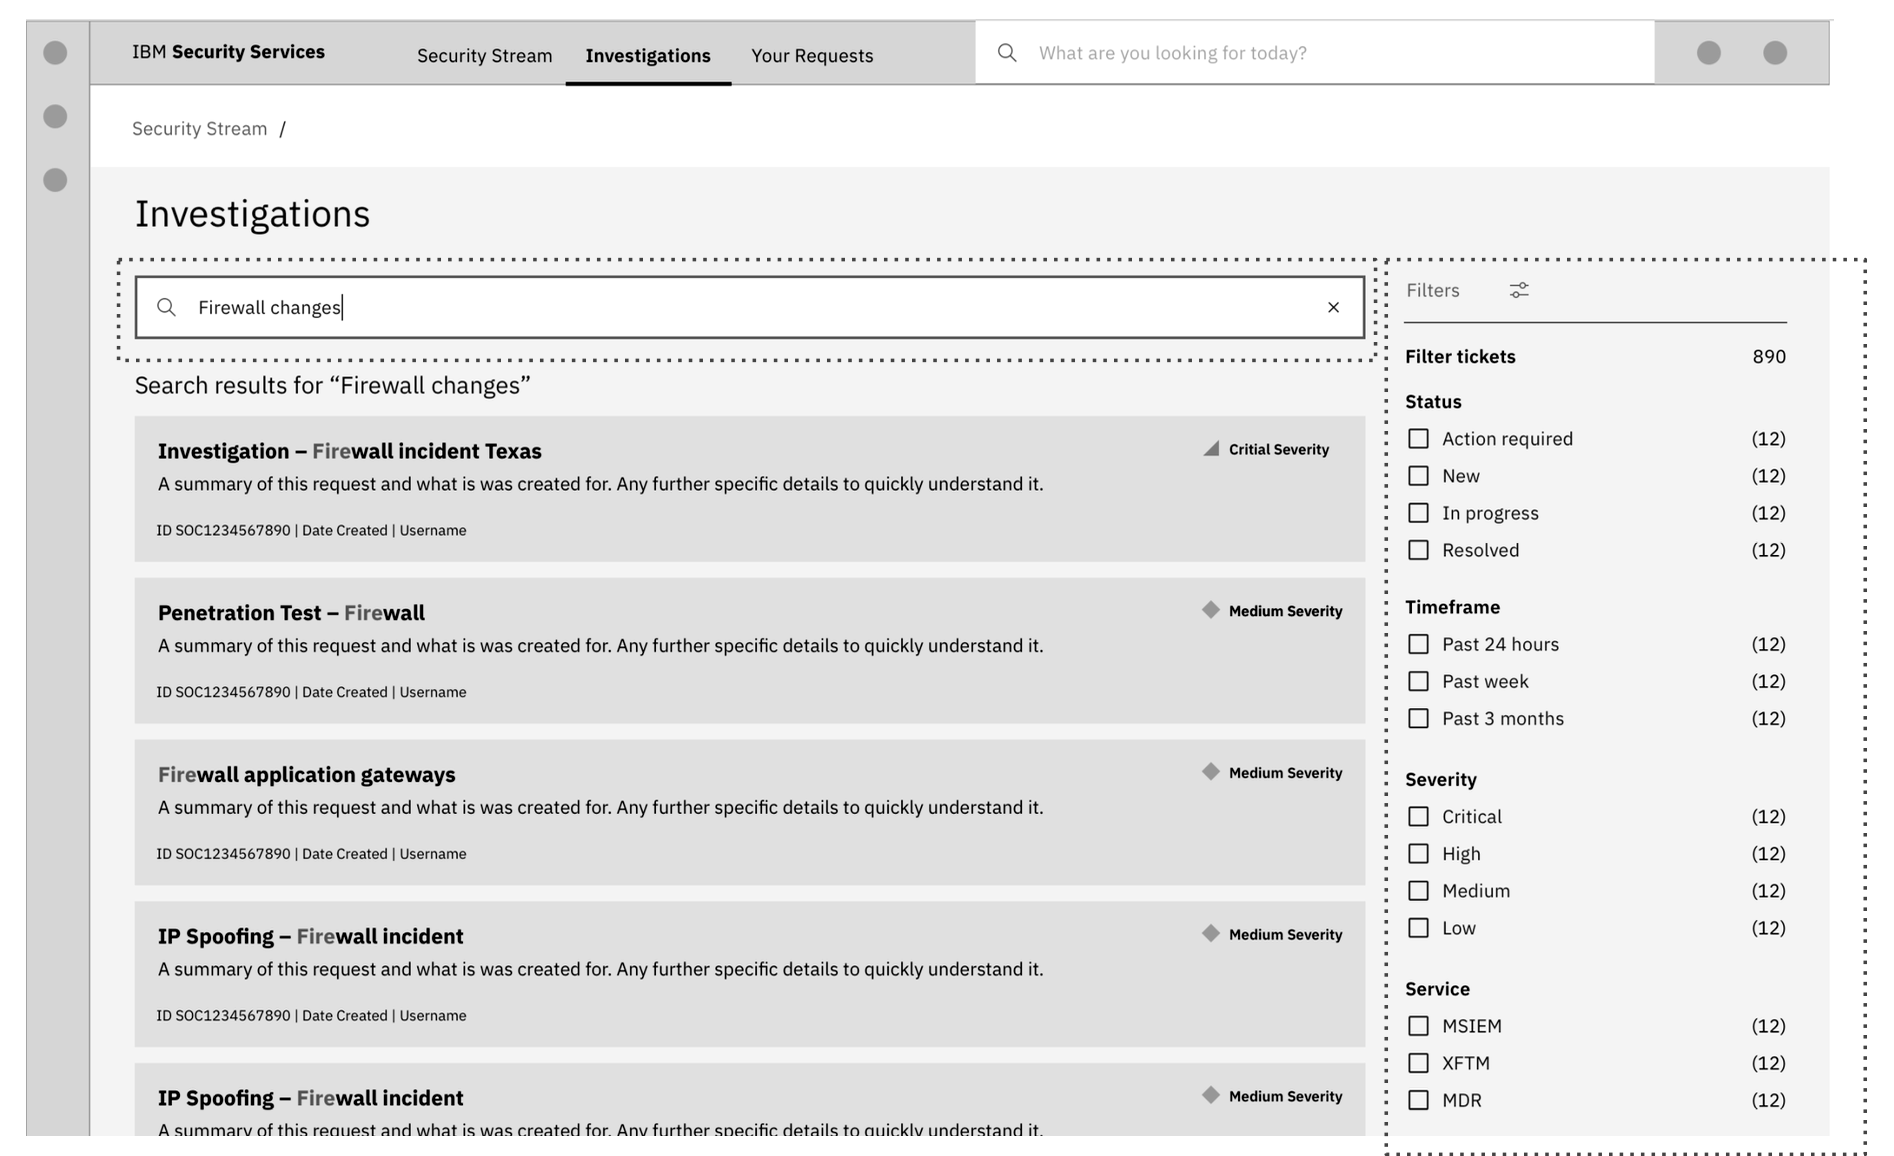Click the first round header icon after search
This screenshot has height=1156, width=1894.
pos(1709,53)
